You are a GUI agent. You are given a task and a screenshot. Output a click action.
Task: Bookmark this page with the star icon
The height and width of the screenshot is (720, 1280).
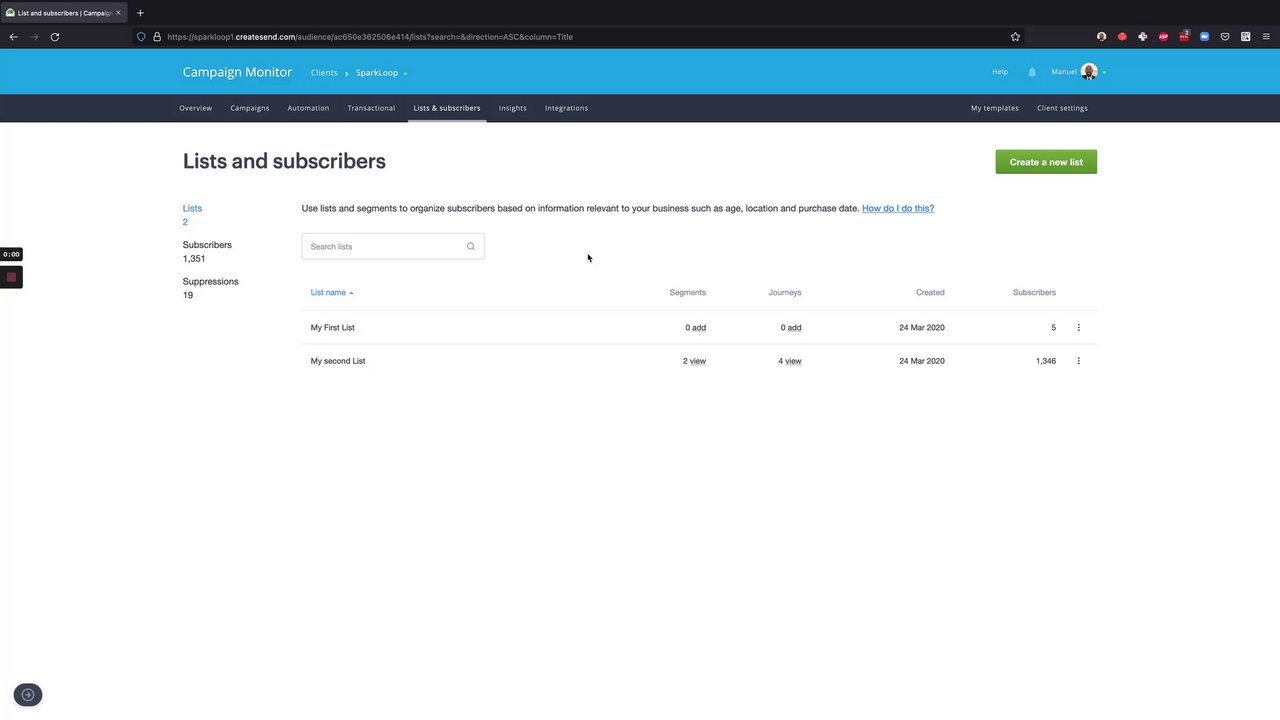click(x=1015, y=37)
